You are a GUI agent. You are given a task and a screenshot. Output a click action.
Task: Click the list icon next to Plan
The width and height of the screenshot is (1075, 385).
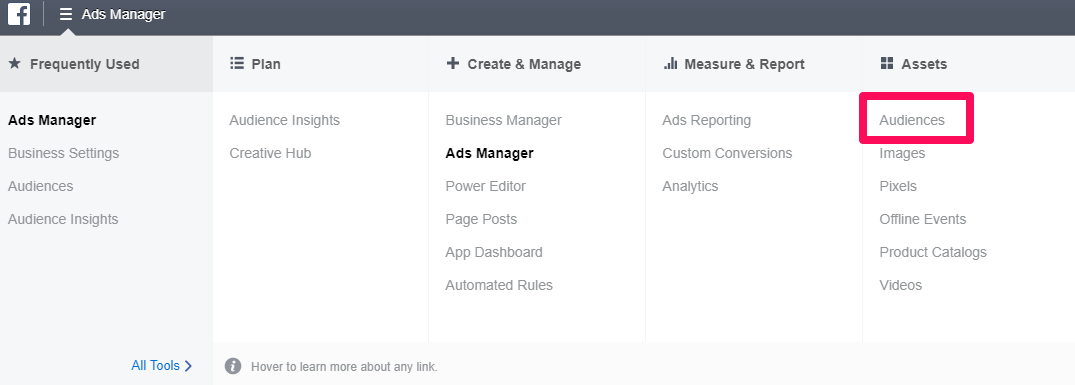pos(237,64)
